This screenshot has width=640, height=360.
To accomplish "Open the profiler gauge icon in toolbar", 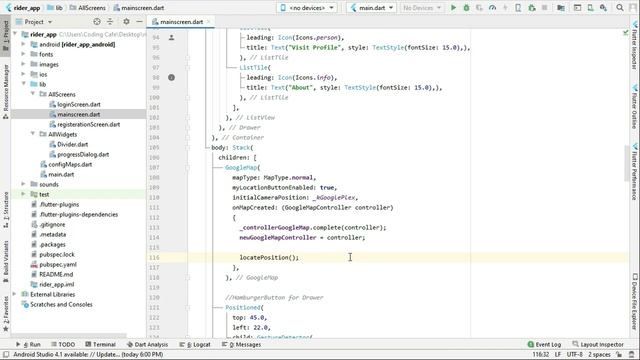I will point(492,8).
